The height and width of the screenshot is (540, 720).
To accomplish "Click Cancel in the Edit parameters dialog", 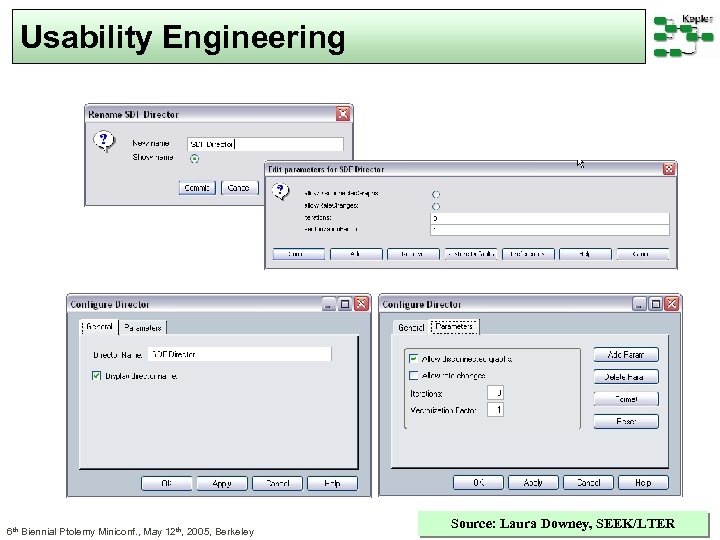I will point(642,254).
